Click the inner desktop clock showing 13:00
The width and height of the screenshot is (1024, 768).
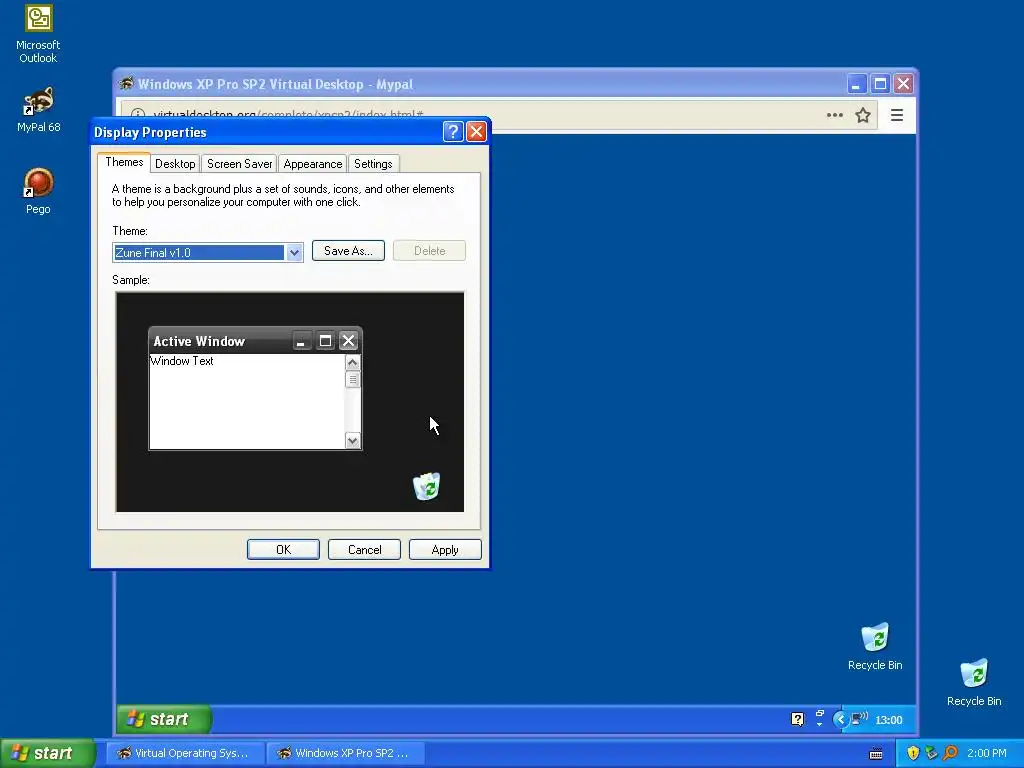(x=889, y=720)
